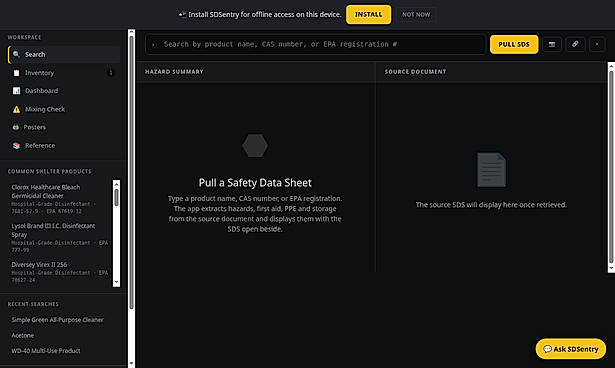Click the products list scrollbar down arrow
615x368 pixels.
[x=116, y=282]
